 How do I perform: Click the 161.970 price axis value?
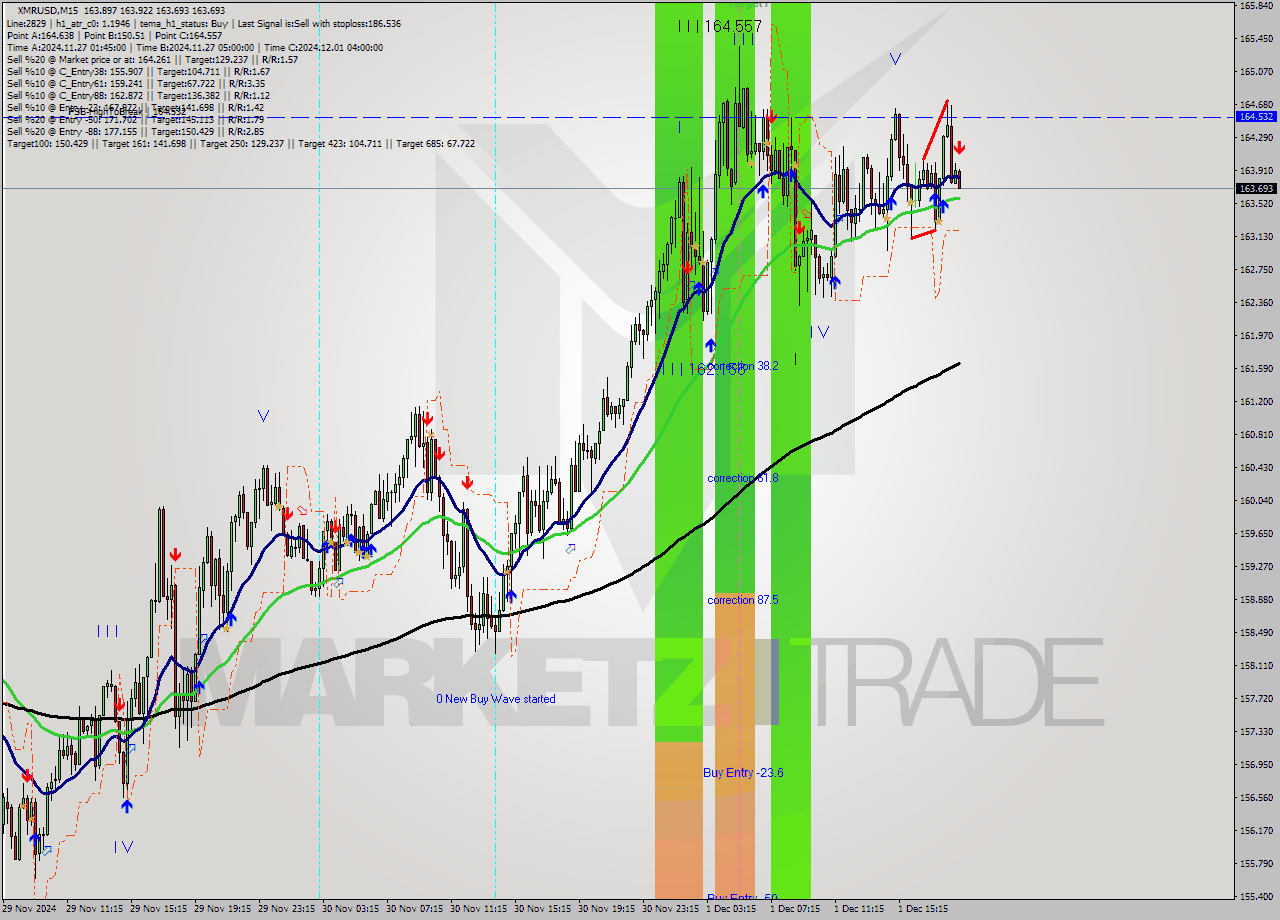click(1256, 336)
